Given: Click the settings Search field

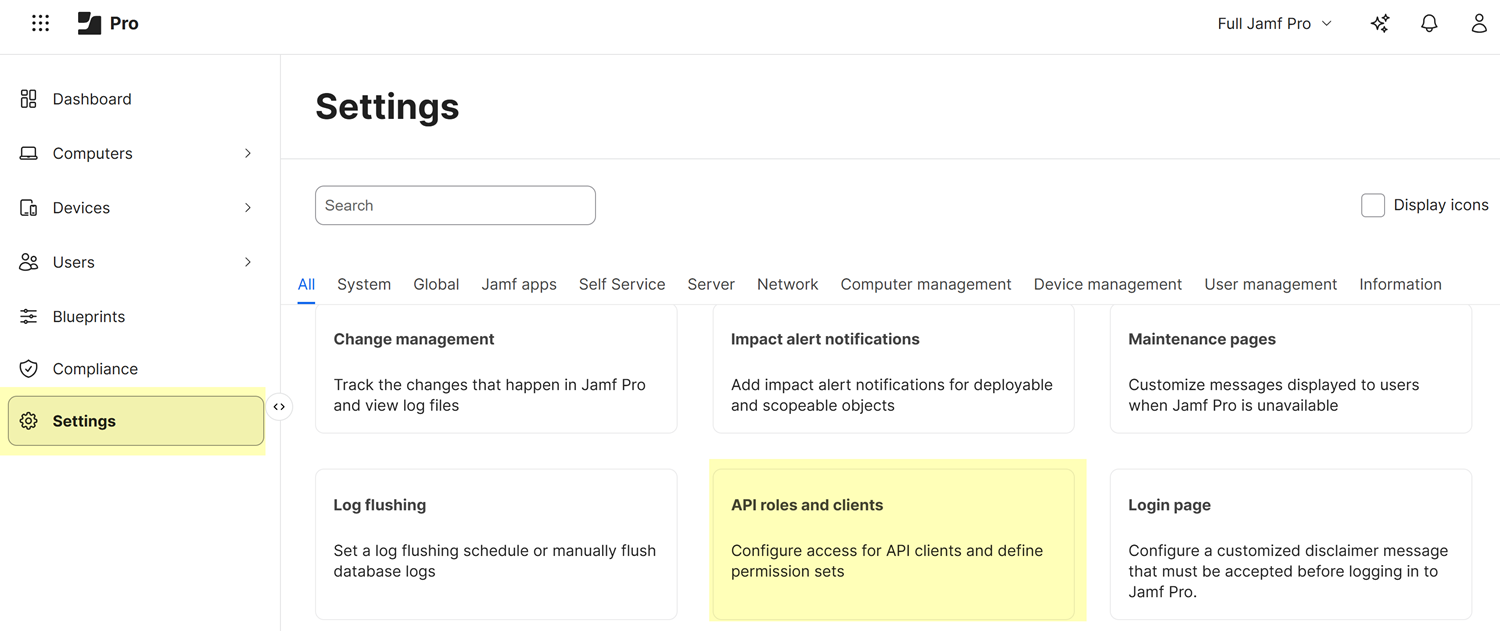Looking at the screenshot, I should click(455, 205).
